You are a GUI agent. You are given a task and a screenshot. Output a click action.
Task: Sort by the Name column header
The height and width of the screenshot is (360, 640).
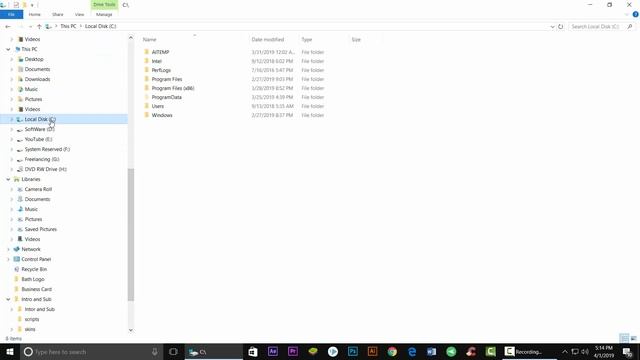[149, 40]
